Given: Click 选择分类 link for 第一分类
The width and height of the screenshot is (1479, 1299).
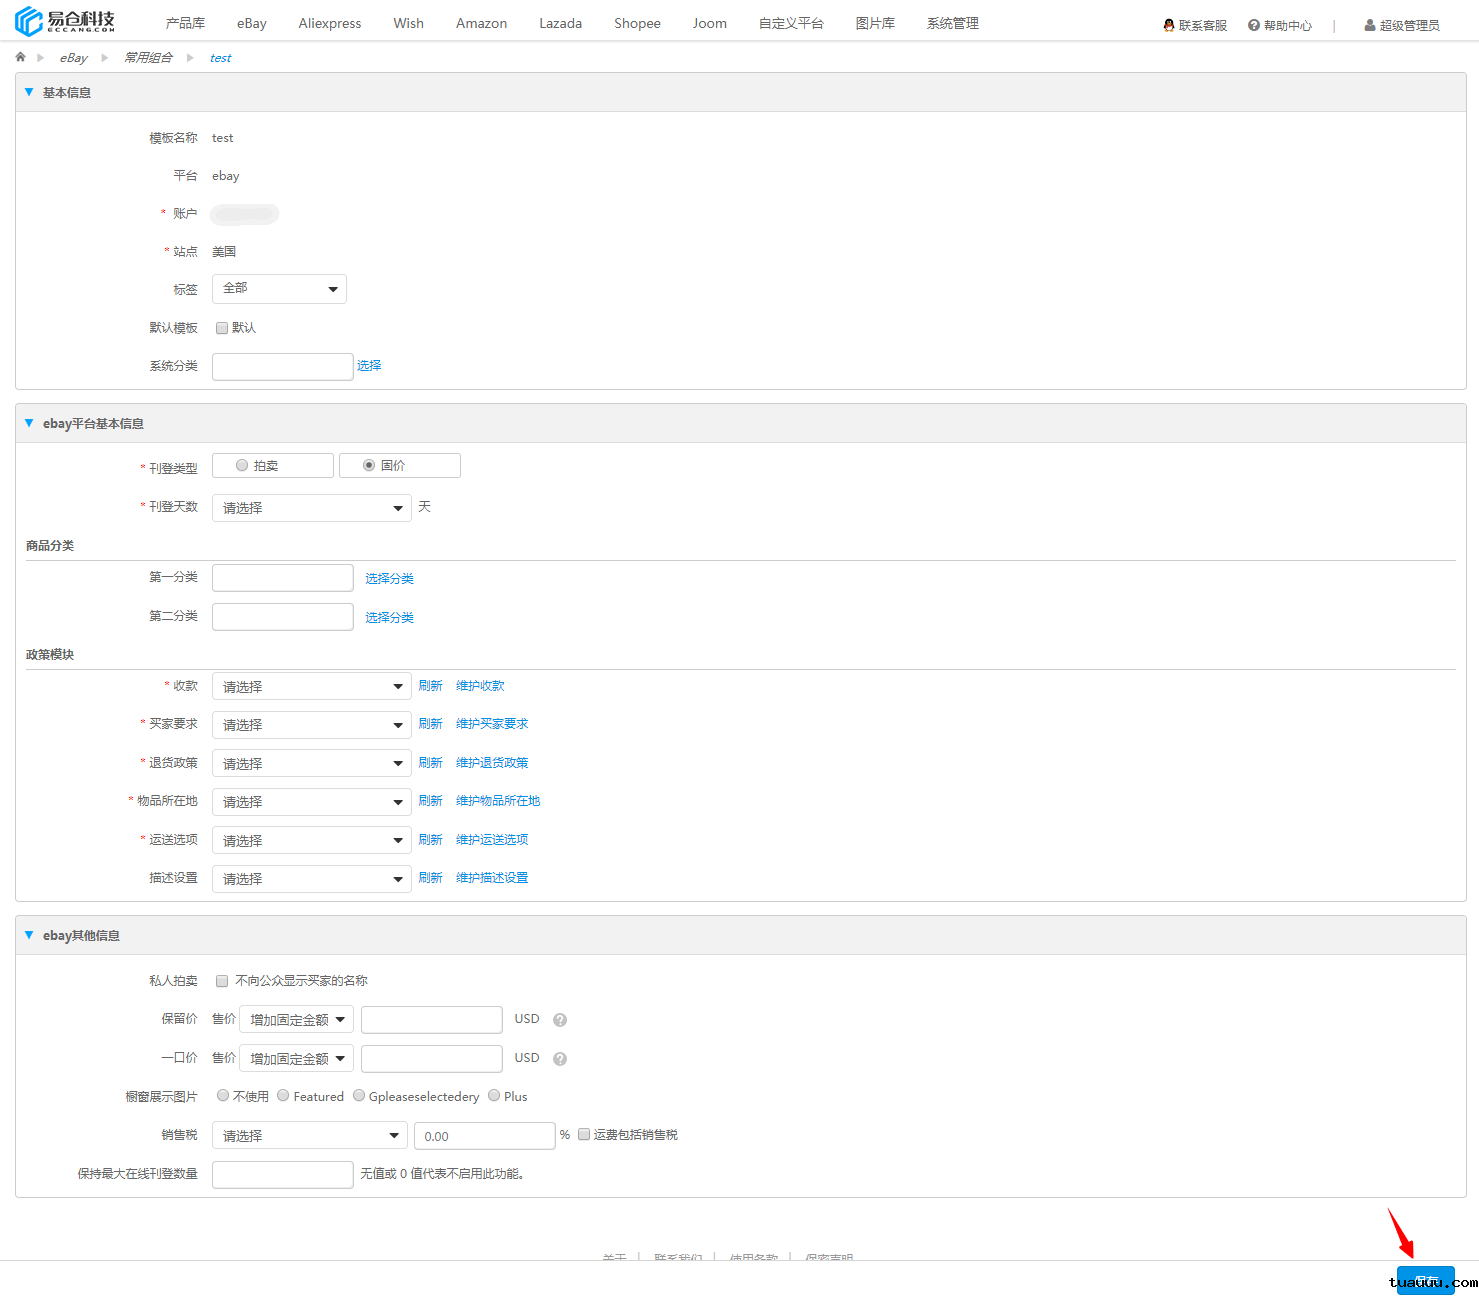Looking at the screenshot, I should point(389,579).
